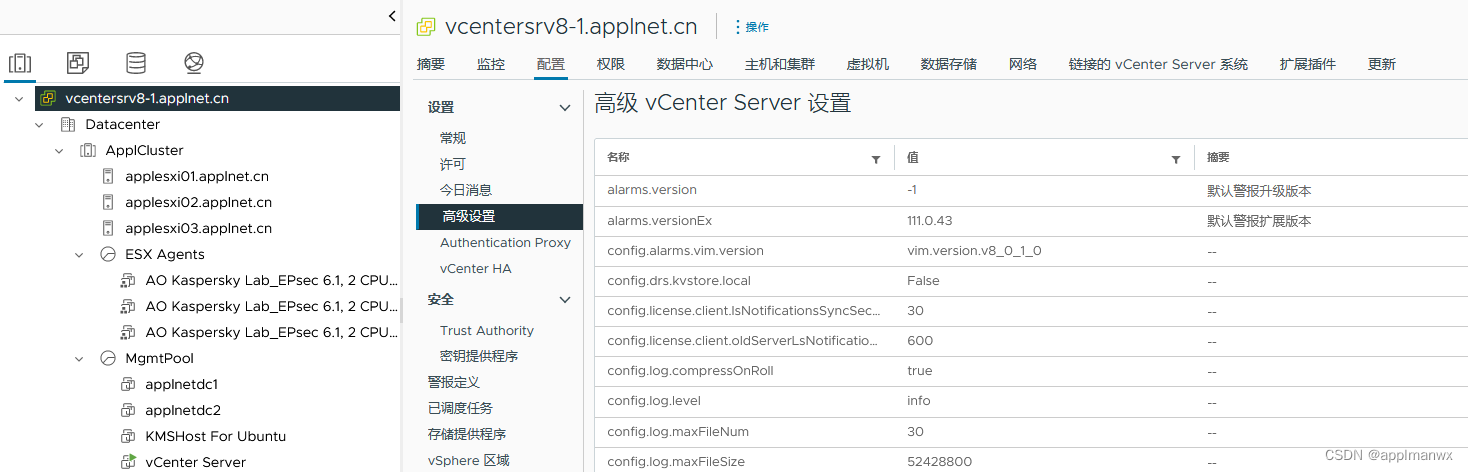Collapse the 安全 section chevron

[565, 300]
